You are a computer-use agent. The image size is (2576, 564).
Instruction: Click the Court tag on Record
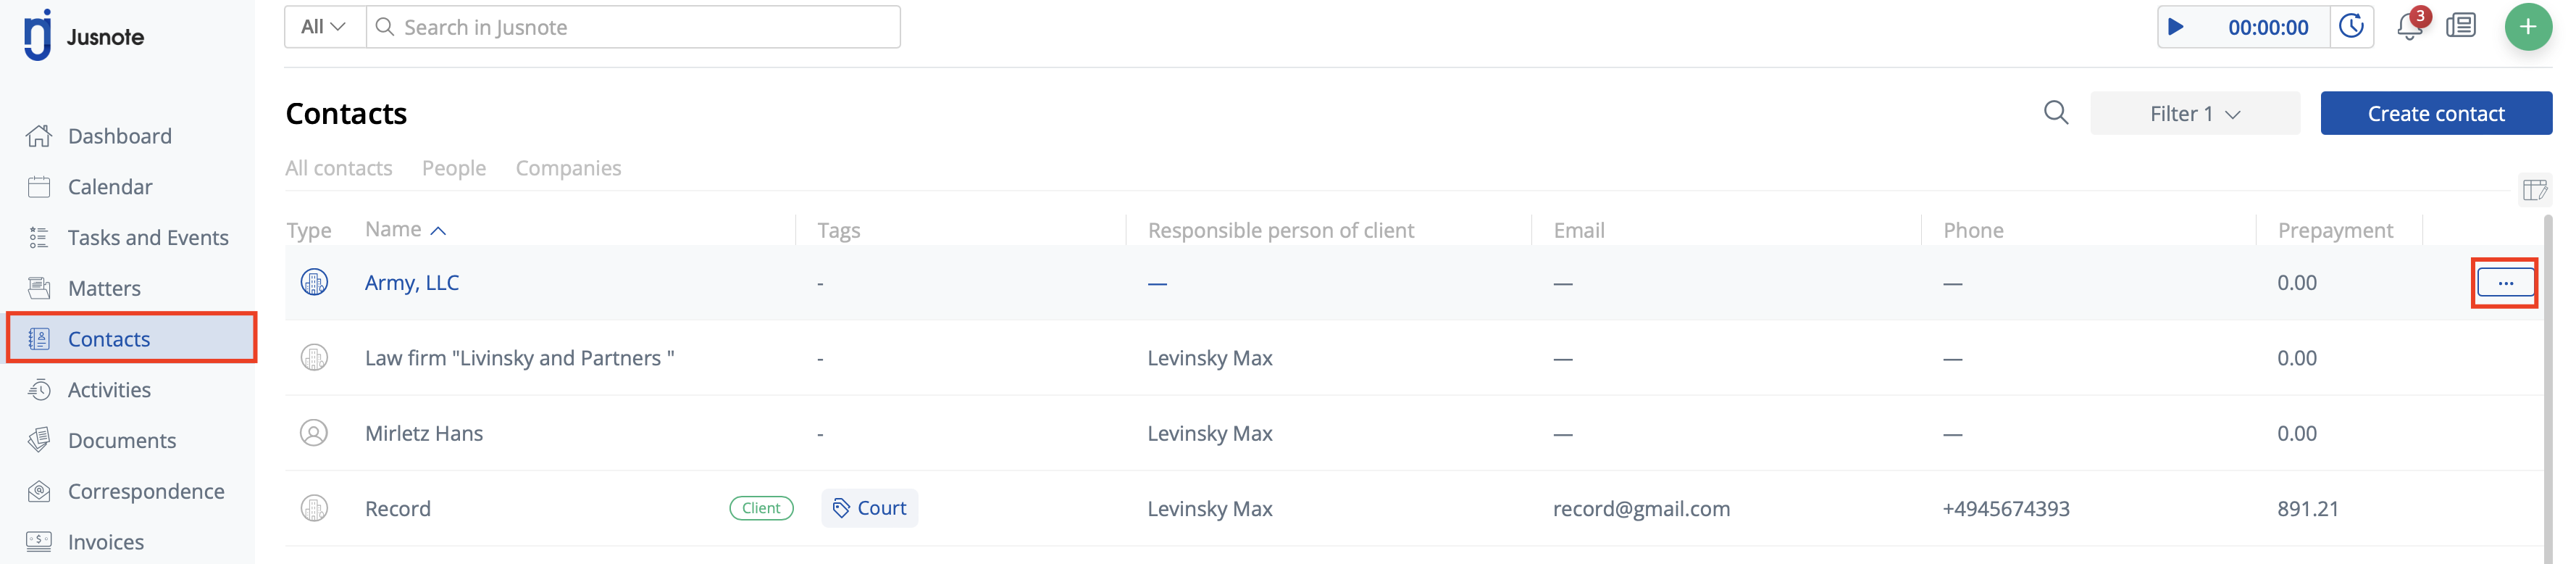[x=869, y=508]
